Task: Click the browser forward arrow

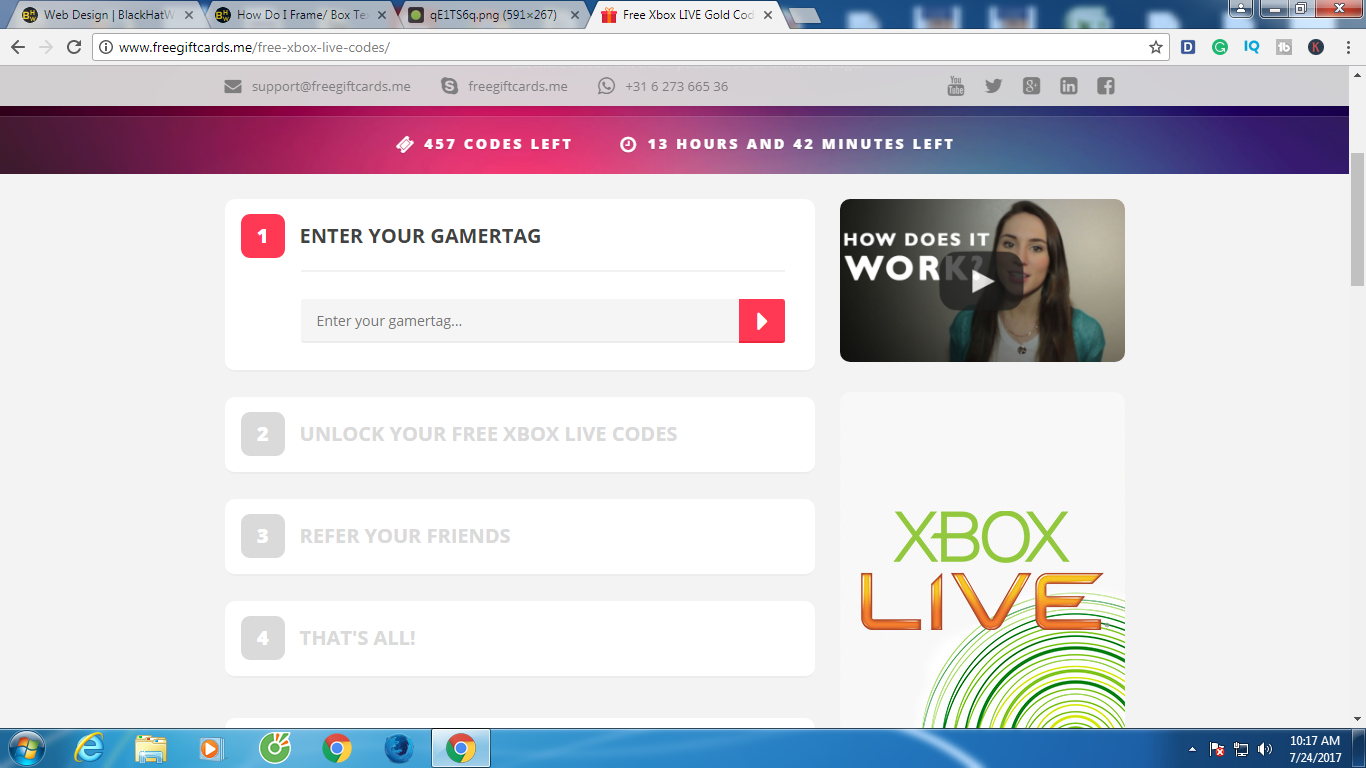Action: coord(46,47)
